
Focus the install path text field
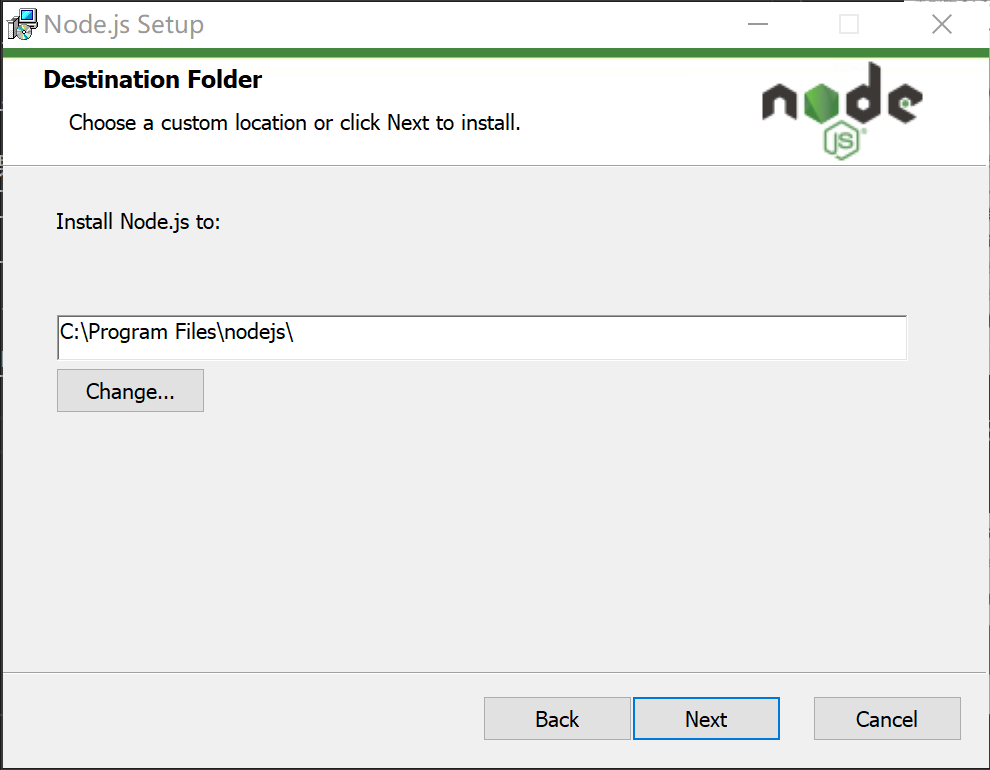[482, 338]
